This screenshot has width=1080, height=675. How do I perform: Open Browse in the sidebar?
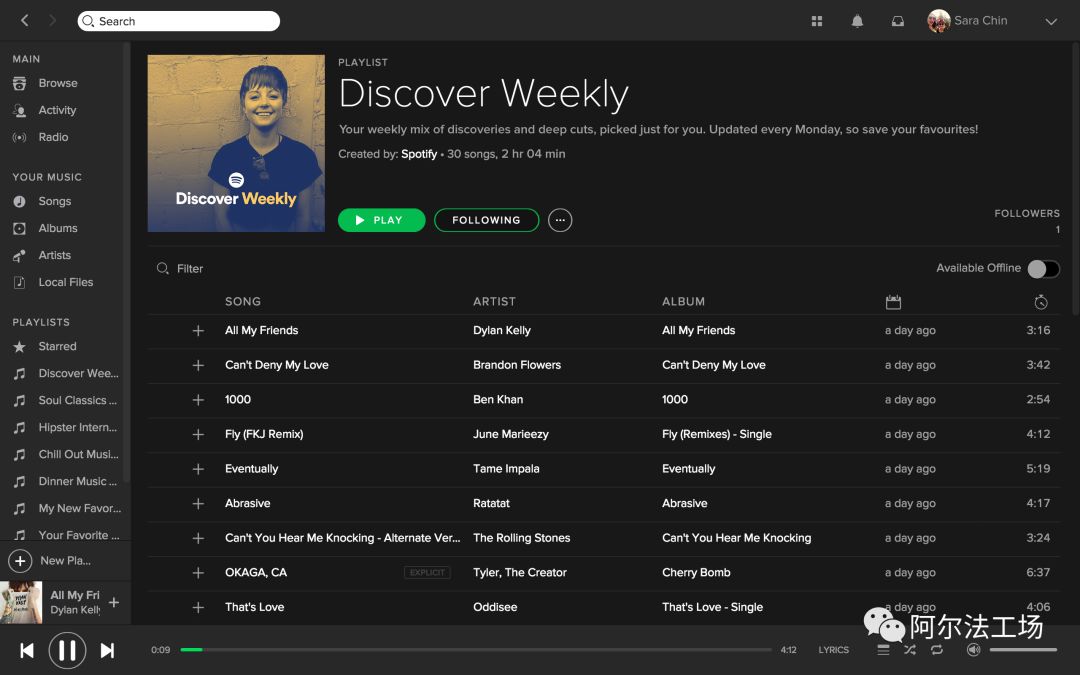coord(57,83)
